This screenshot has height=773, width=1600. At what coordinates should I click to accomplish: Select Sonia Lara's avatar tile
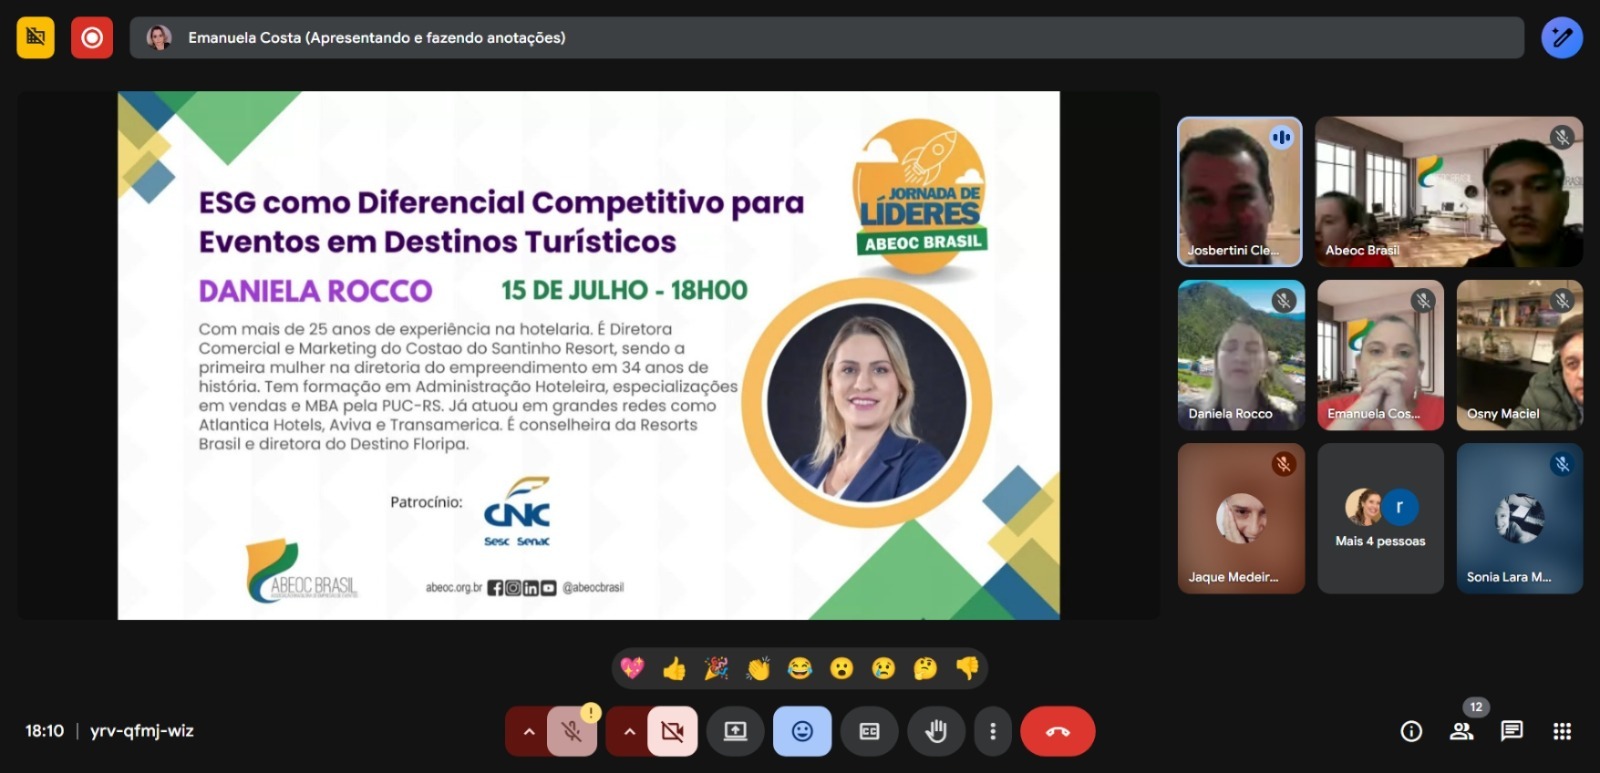1520,518
